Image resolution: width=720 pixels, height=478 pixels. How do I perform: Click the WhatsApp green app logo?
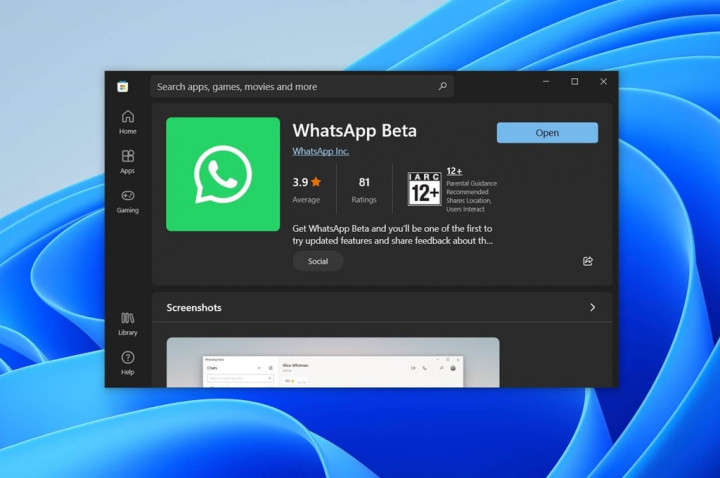tap(223, 174)
